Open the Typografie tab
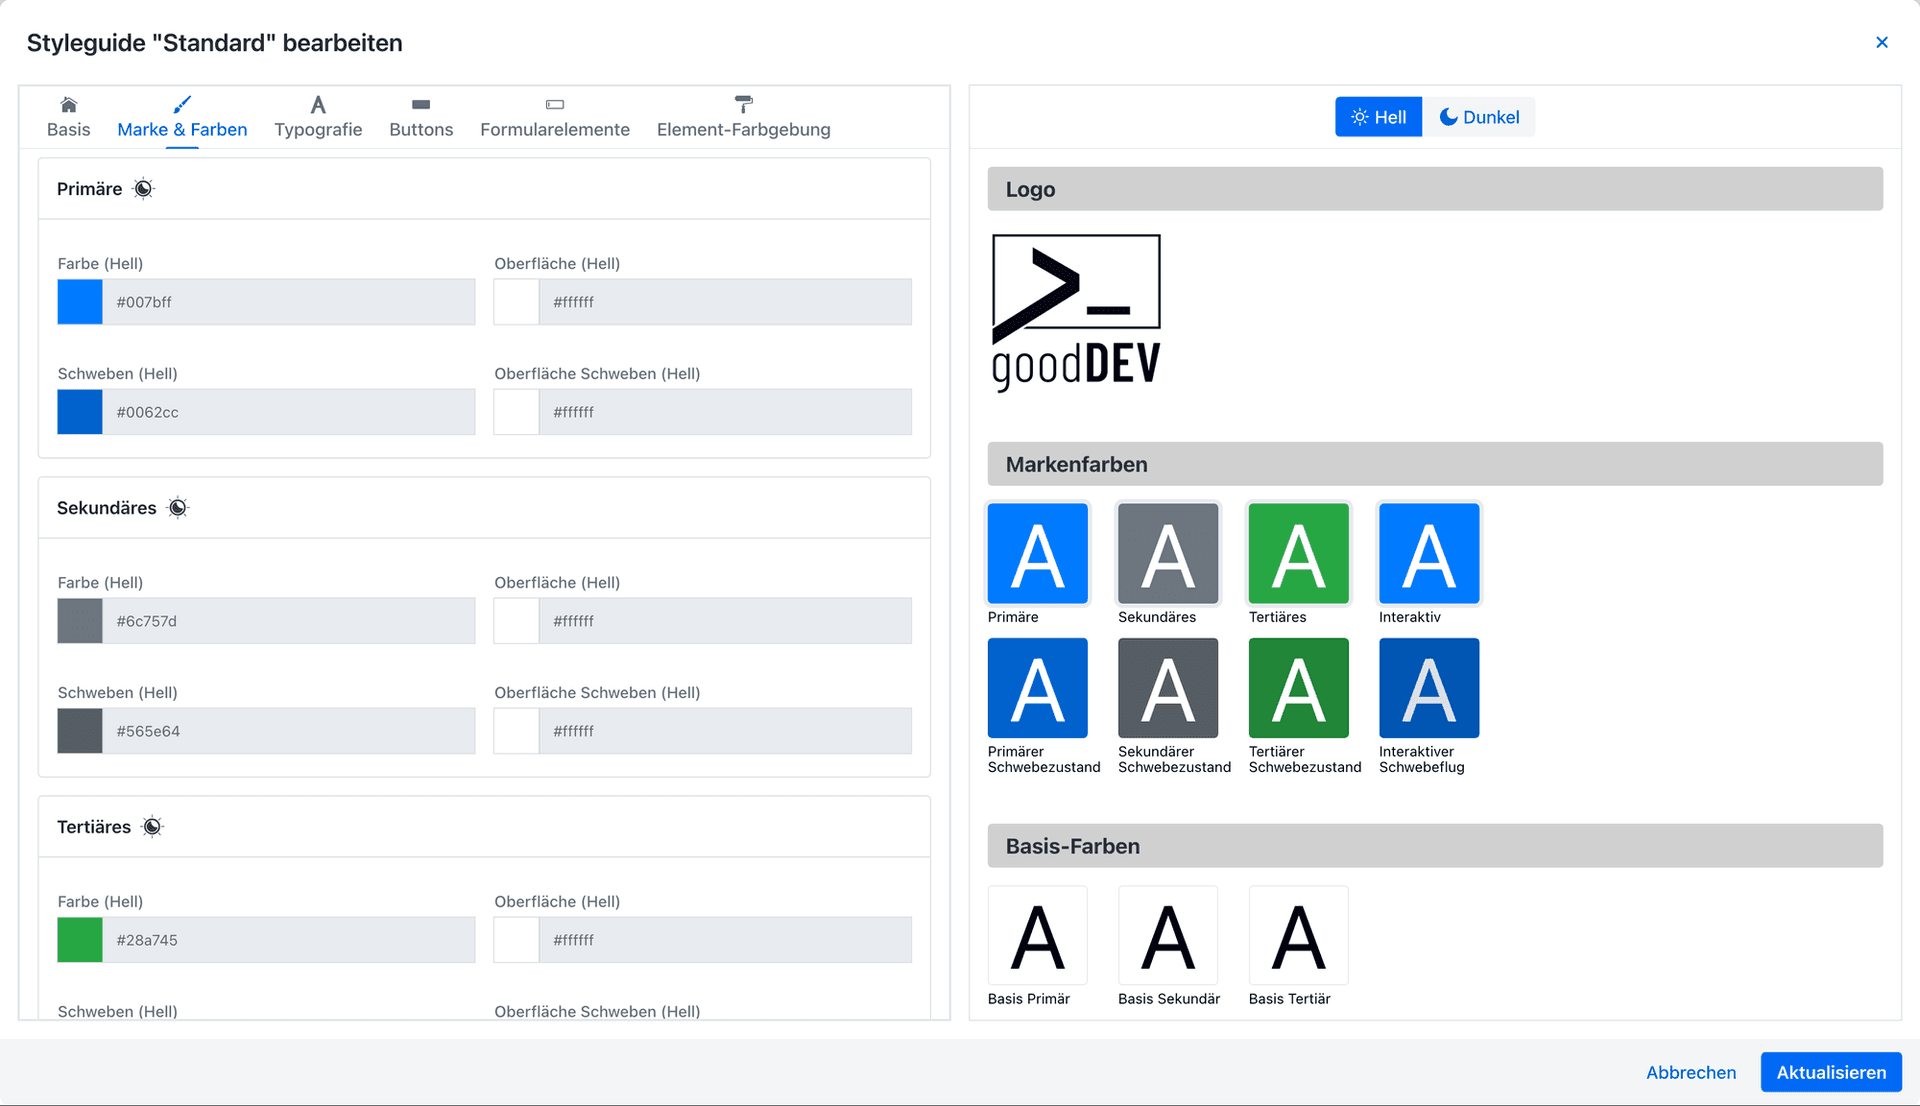Viewport: 1920px width, 1106px height. [318, 117]
